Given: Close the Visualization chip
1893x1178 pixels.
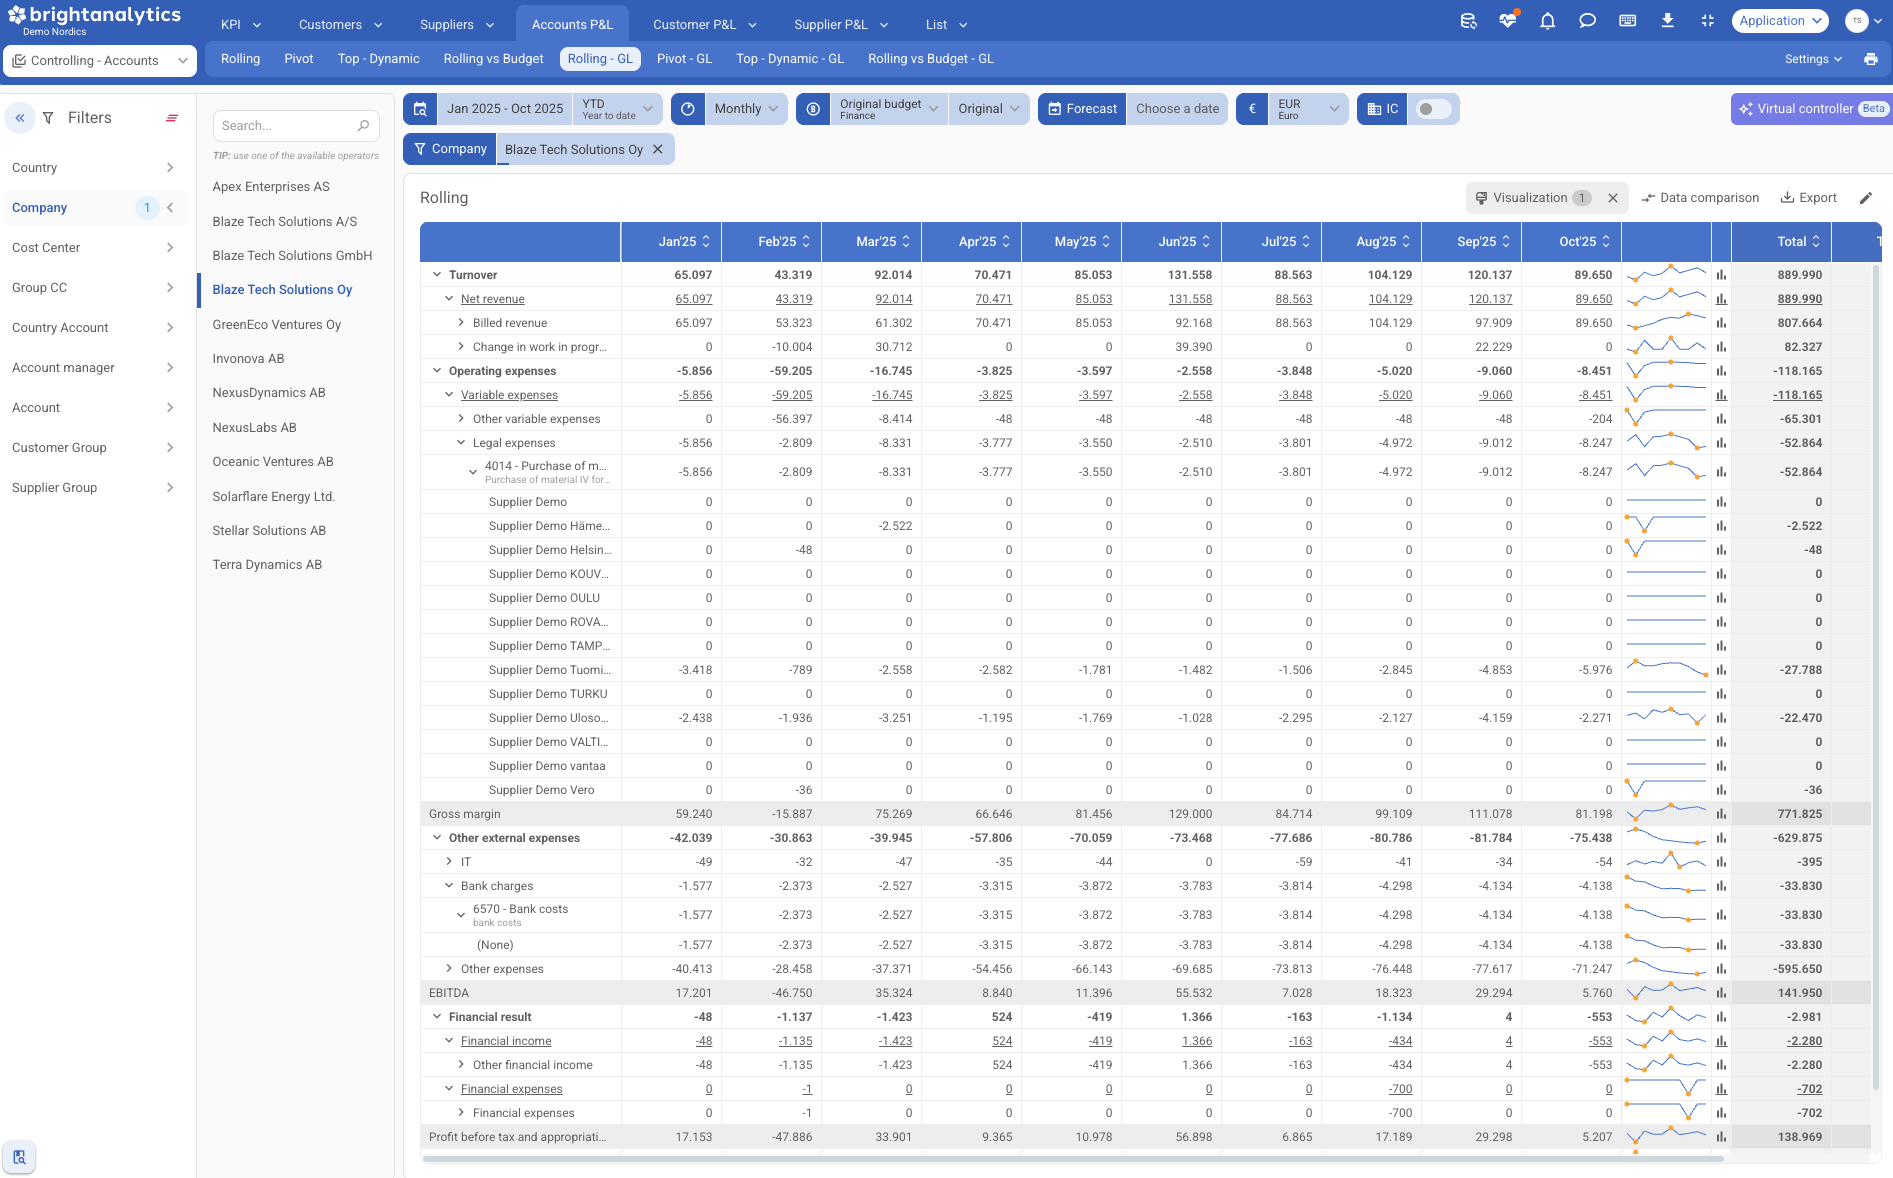Looking at the screenshot, I should coord(1612,198).
